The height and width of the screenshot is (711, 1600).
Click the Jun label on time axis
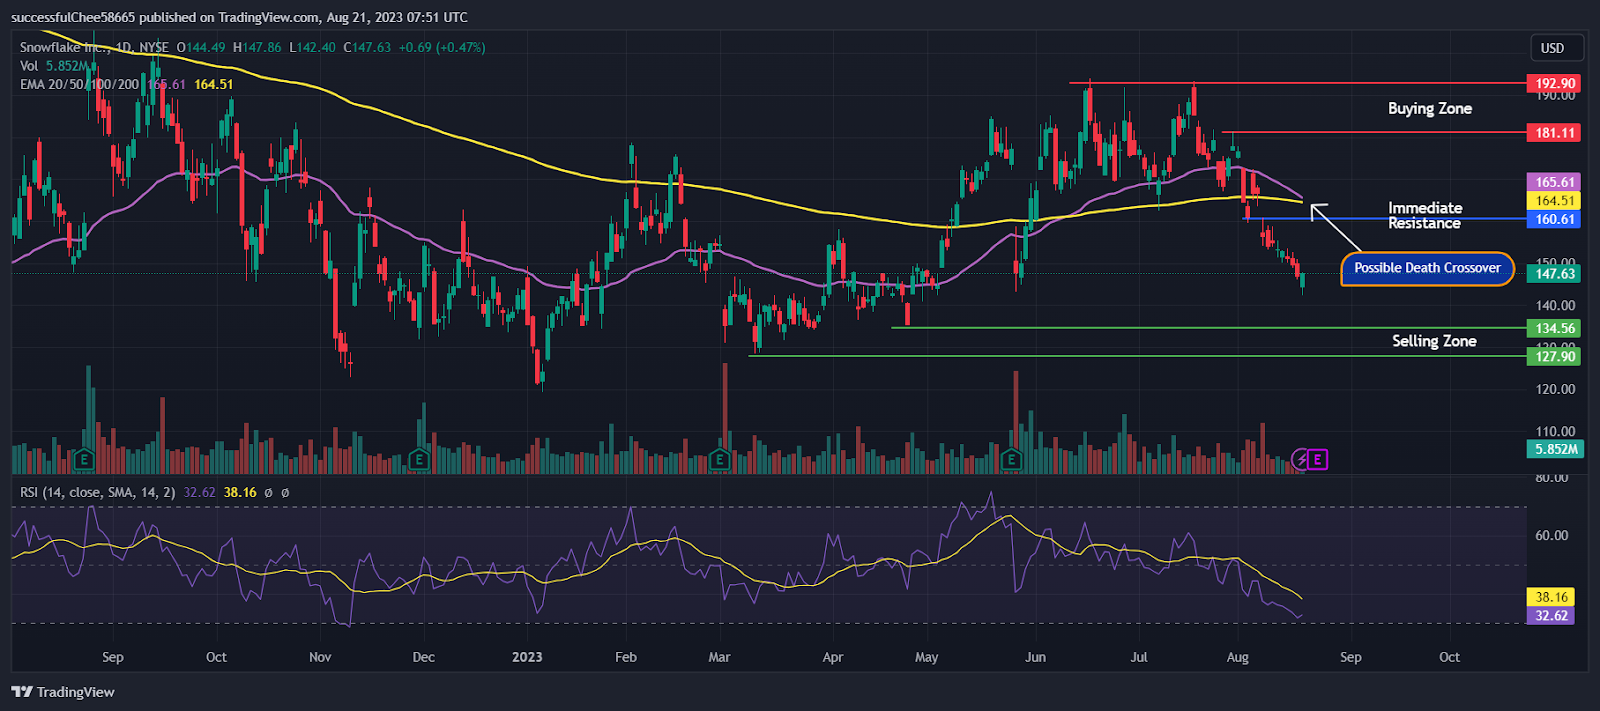(1035, 657)
